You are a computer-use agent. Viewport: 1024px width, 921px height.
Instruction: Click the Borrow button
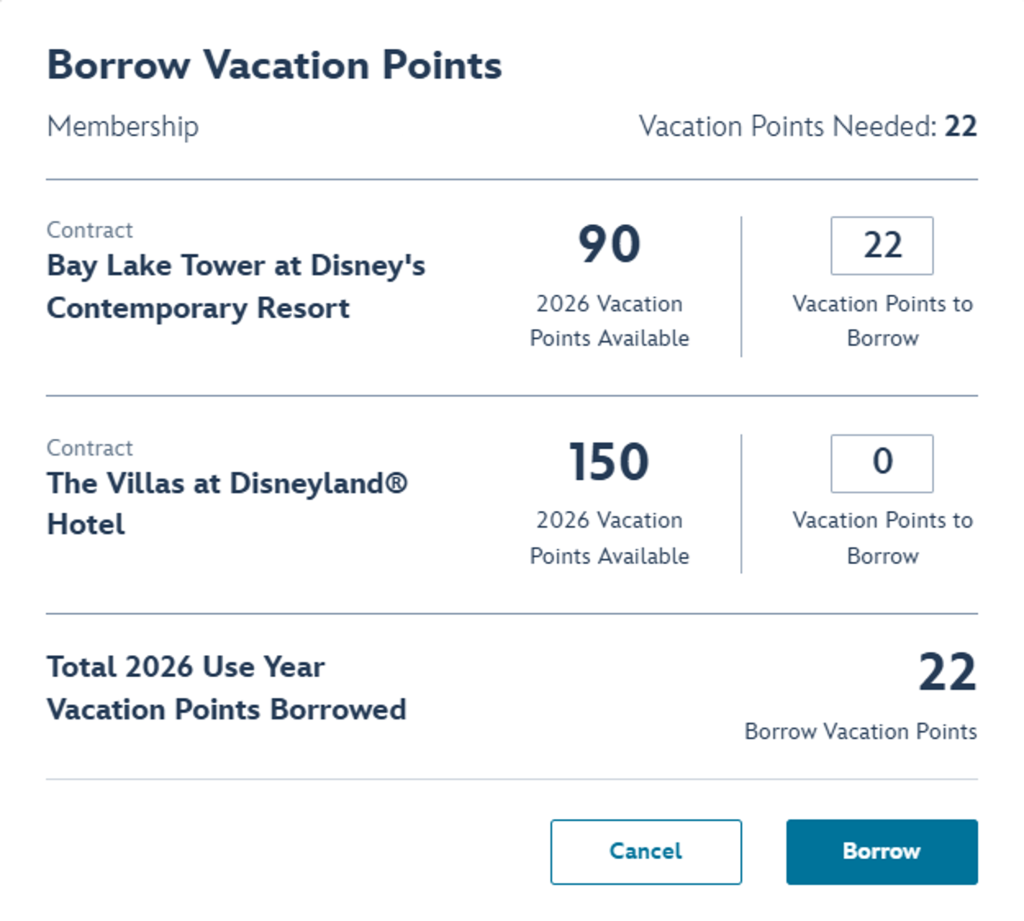click(882, 852)
